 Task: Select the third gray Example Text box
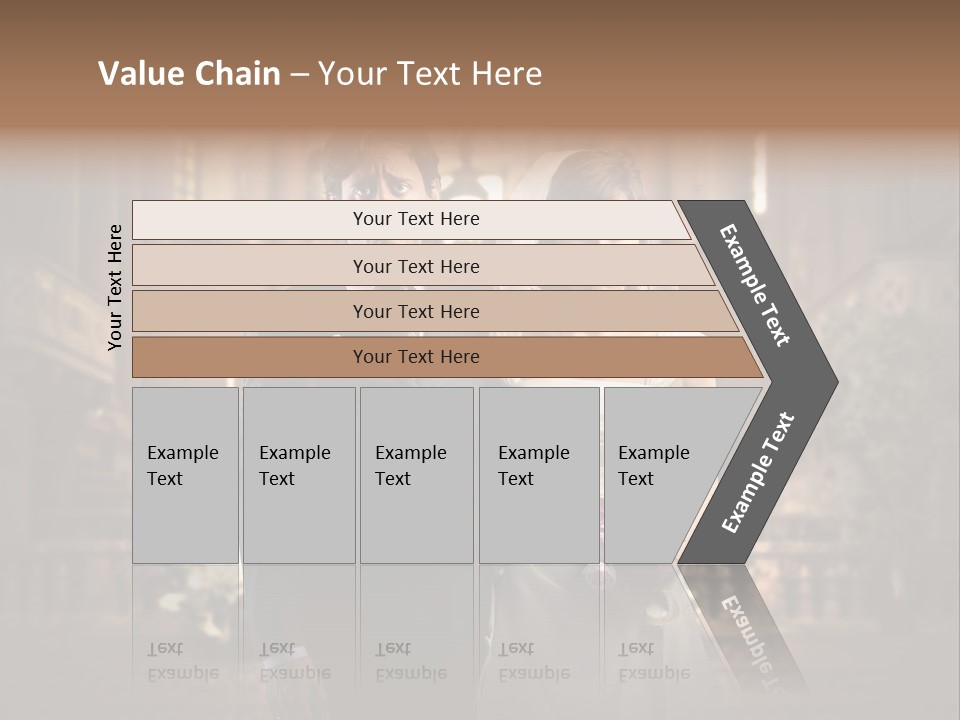(x=417, y=475)
